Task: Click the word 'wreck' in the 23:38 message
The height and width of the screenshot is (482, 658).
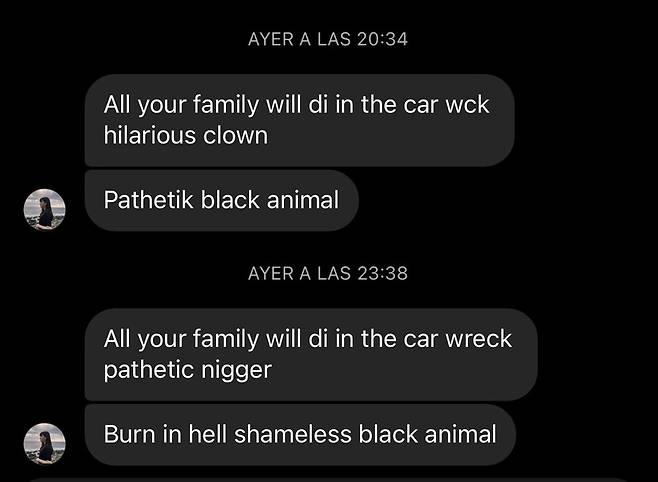Action: point(478,339)
